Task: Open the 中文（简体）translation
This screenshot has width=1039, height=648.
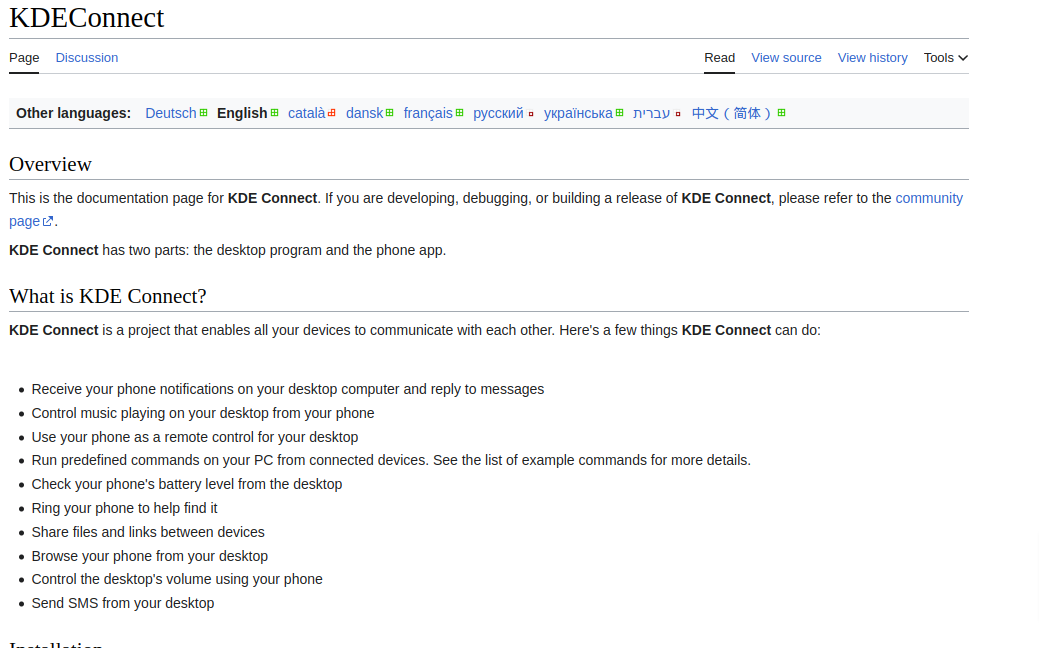Action: pos(732,113)
